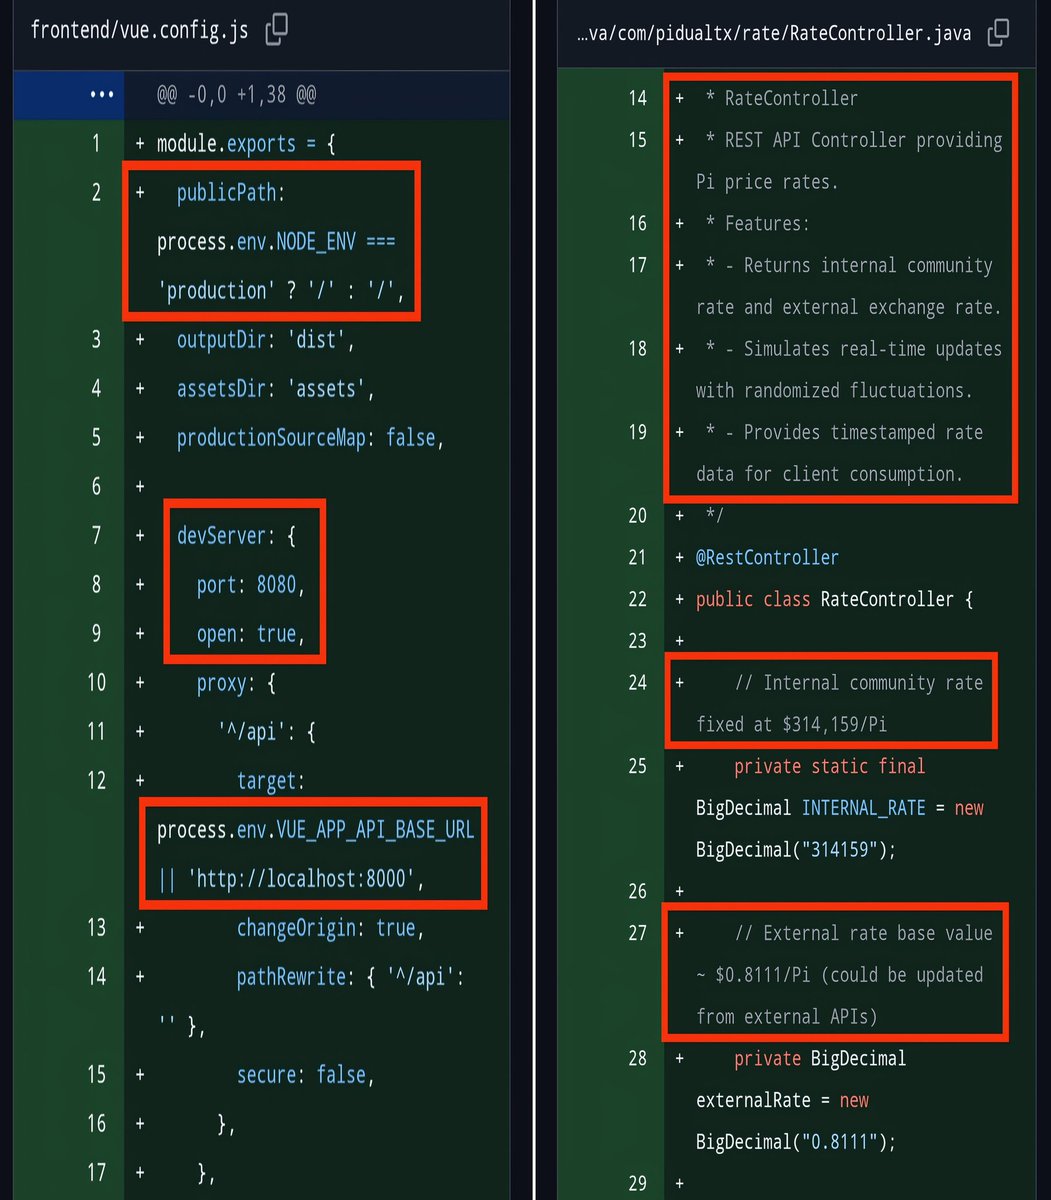
Task: Open the RateController.java file header
Action: coord(774,34)
